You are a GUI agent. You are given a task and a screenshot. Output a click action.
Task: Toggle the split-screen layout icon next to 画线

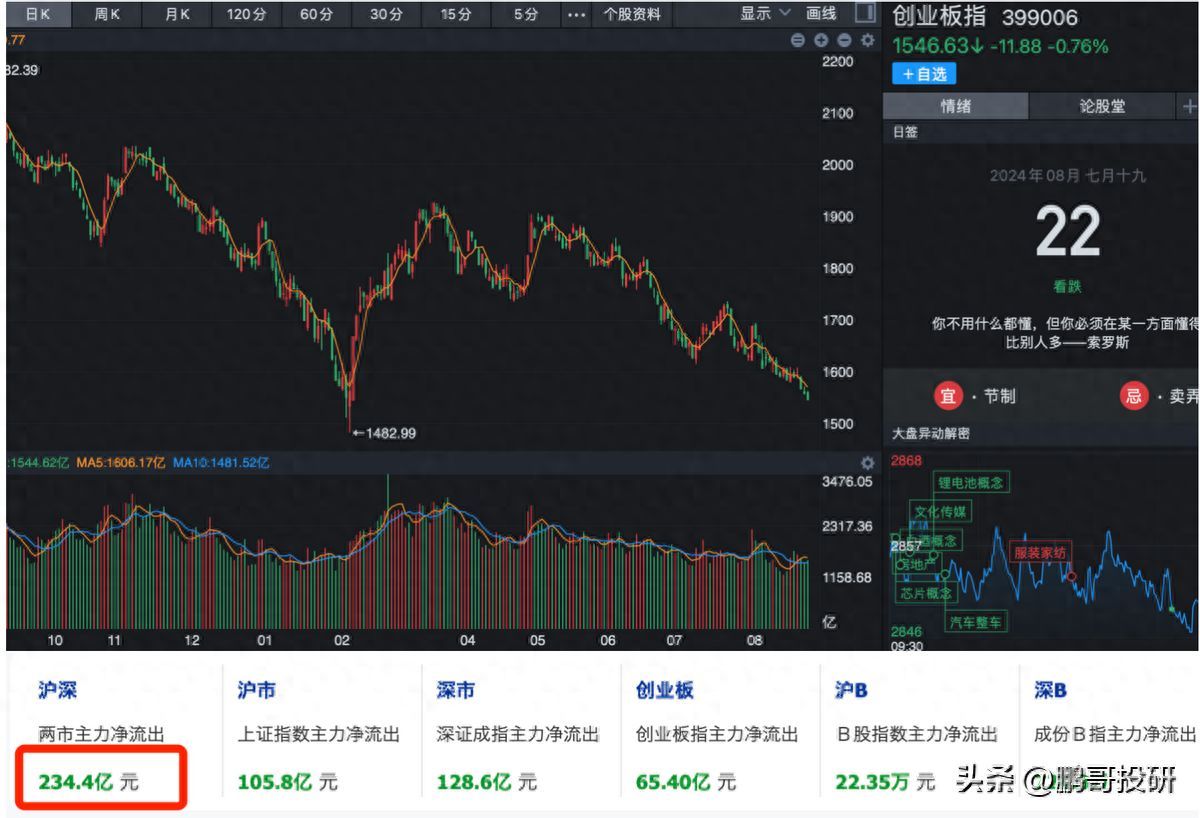(x=868, y=13)
